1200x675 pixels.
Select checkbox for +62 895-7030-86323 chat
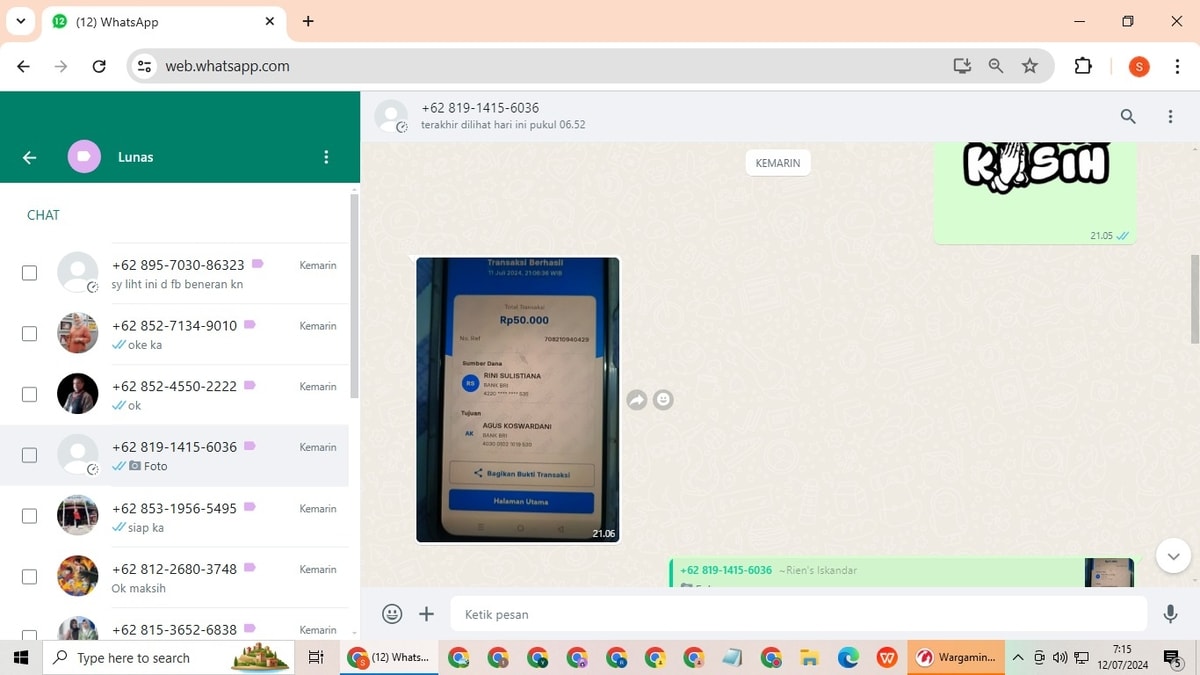click(x=29, y=273)
